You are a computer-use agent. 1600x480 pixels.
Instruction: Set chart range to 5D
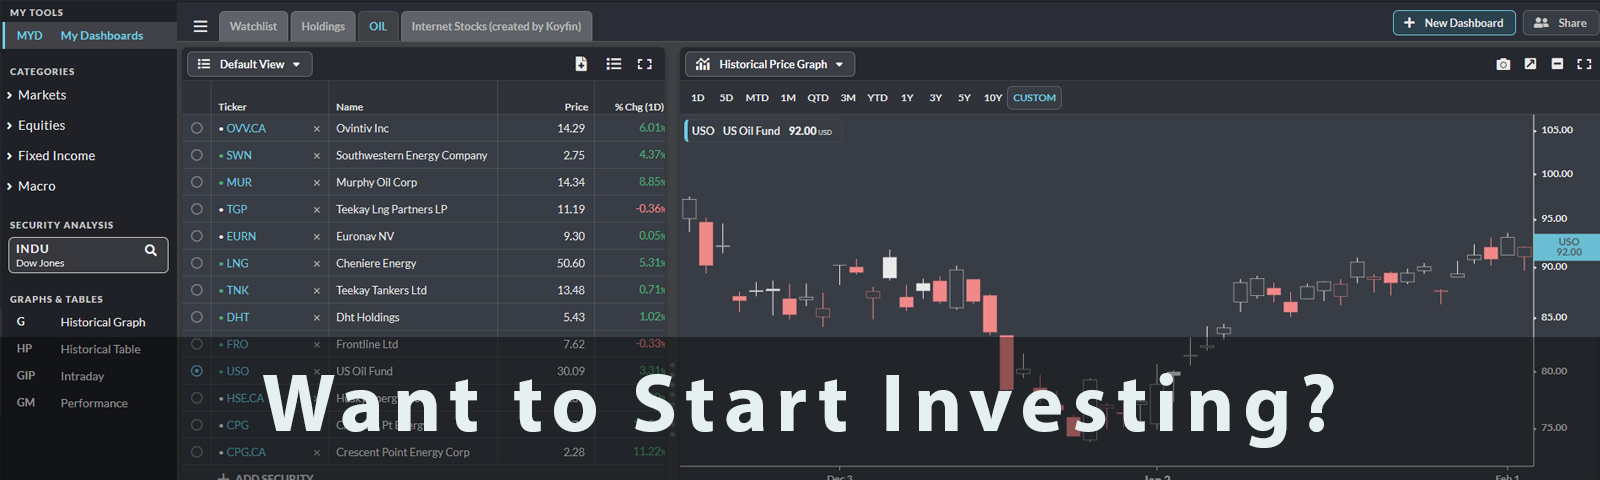tap(726, 98)
